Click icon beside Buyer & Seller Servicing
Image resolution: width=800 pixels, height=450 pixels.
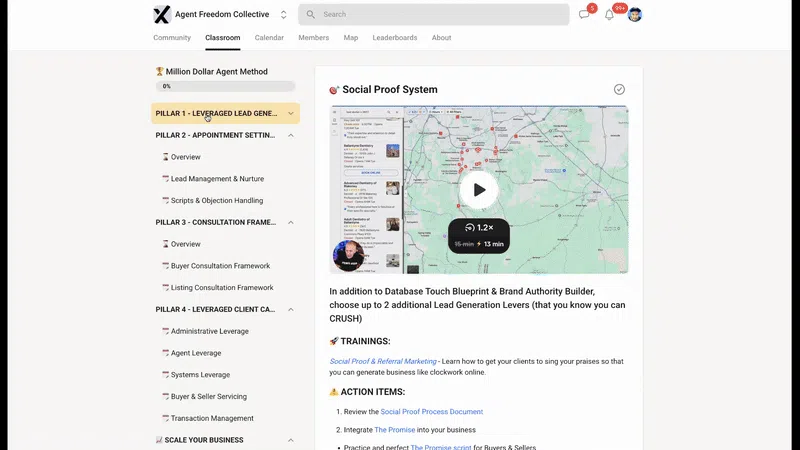coord(165,396)
